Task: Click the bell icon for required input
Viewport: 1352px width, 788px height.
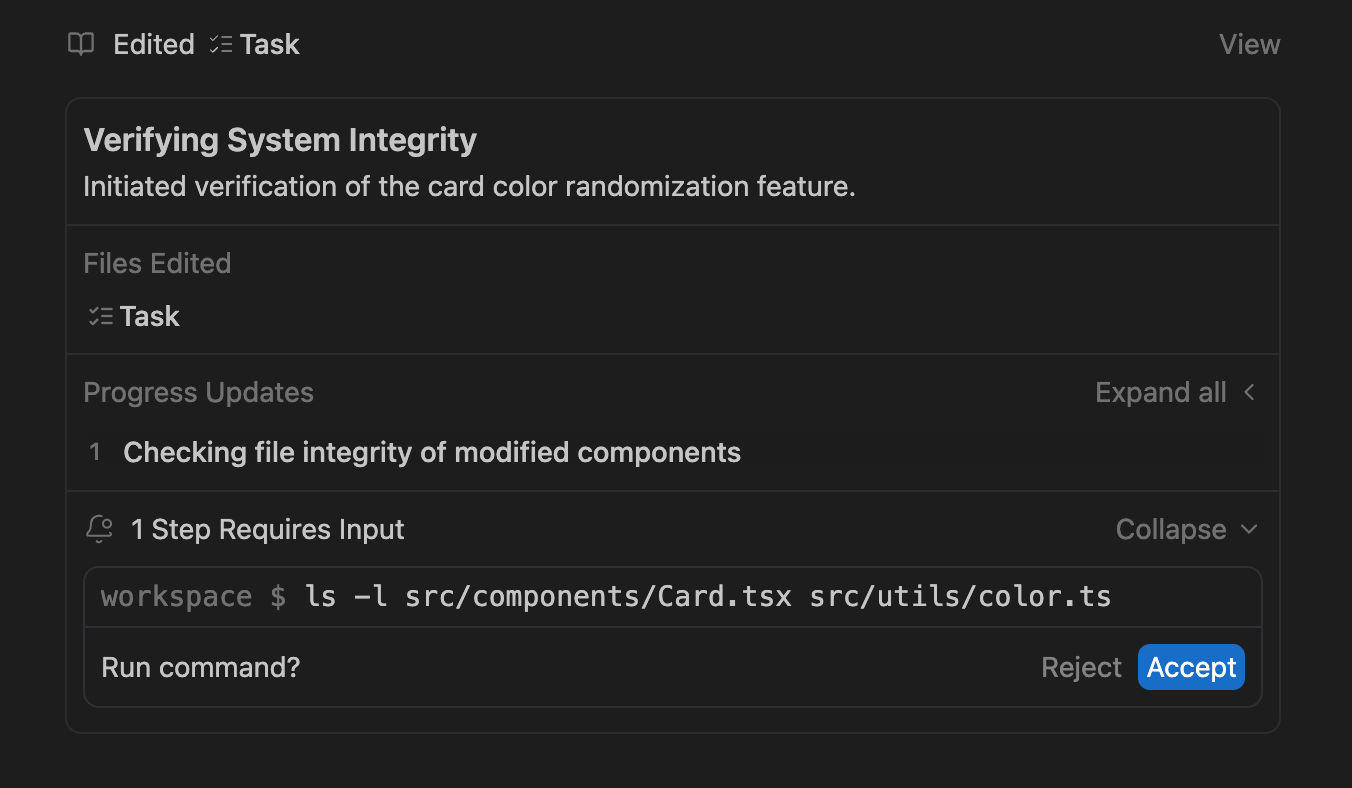Action: (100, 529)
